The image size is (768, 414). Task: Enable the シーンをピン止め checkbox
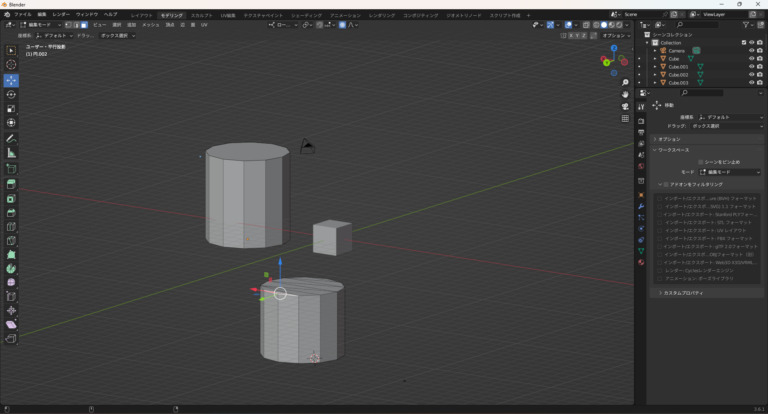pos(701,161)
